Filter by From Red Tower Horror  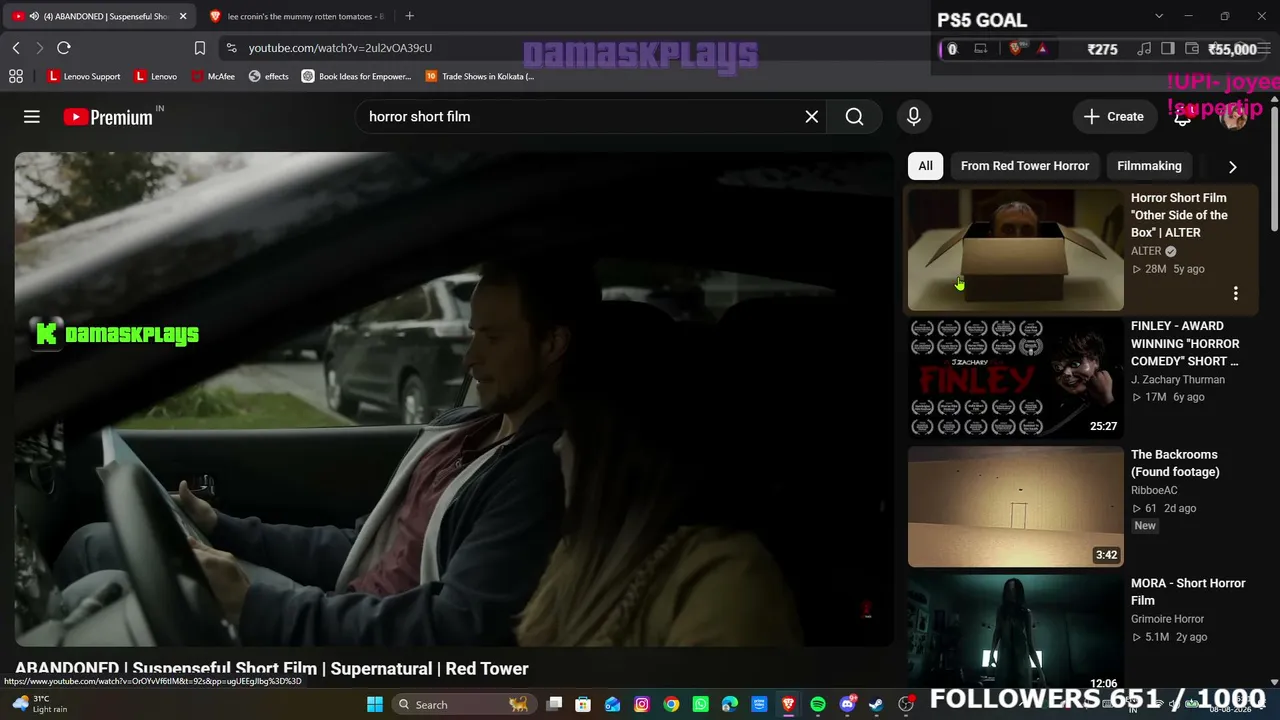(x=1025, y=166)
